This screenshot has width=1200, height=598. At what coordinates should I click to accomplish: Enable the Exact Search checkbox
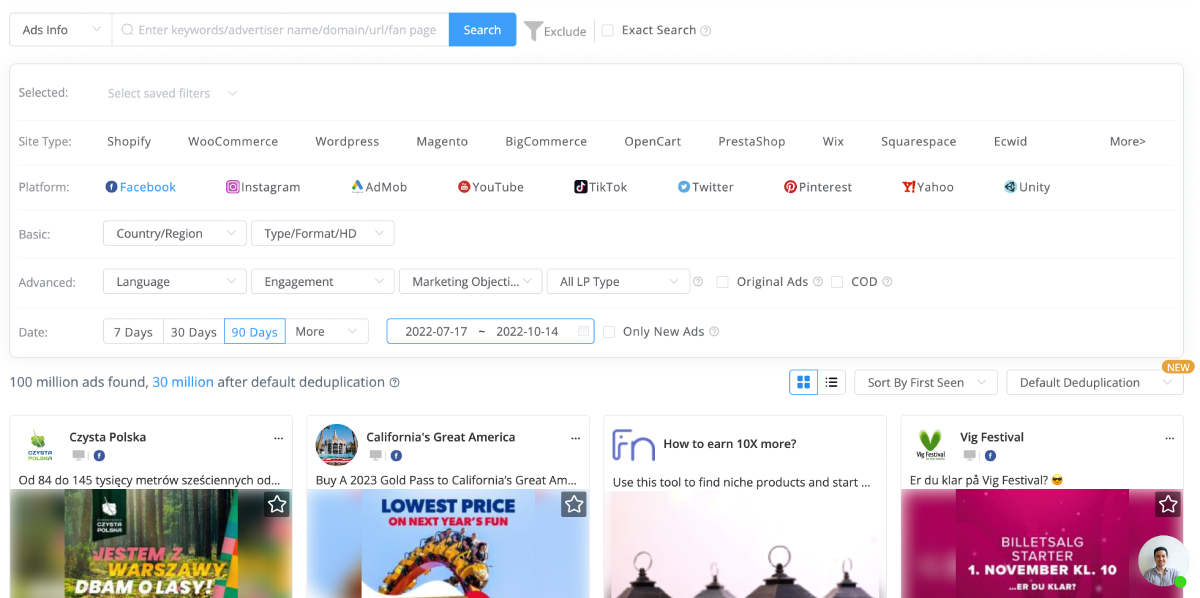pyautogui.click(x=608, y=30)
